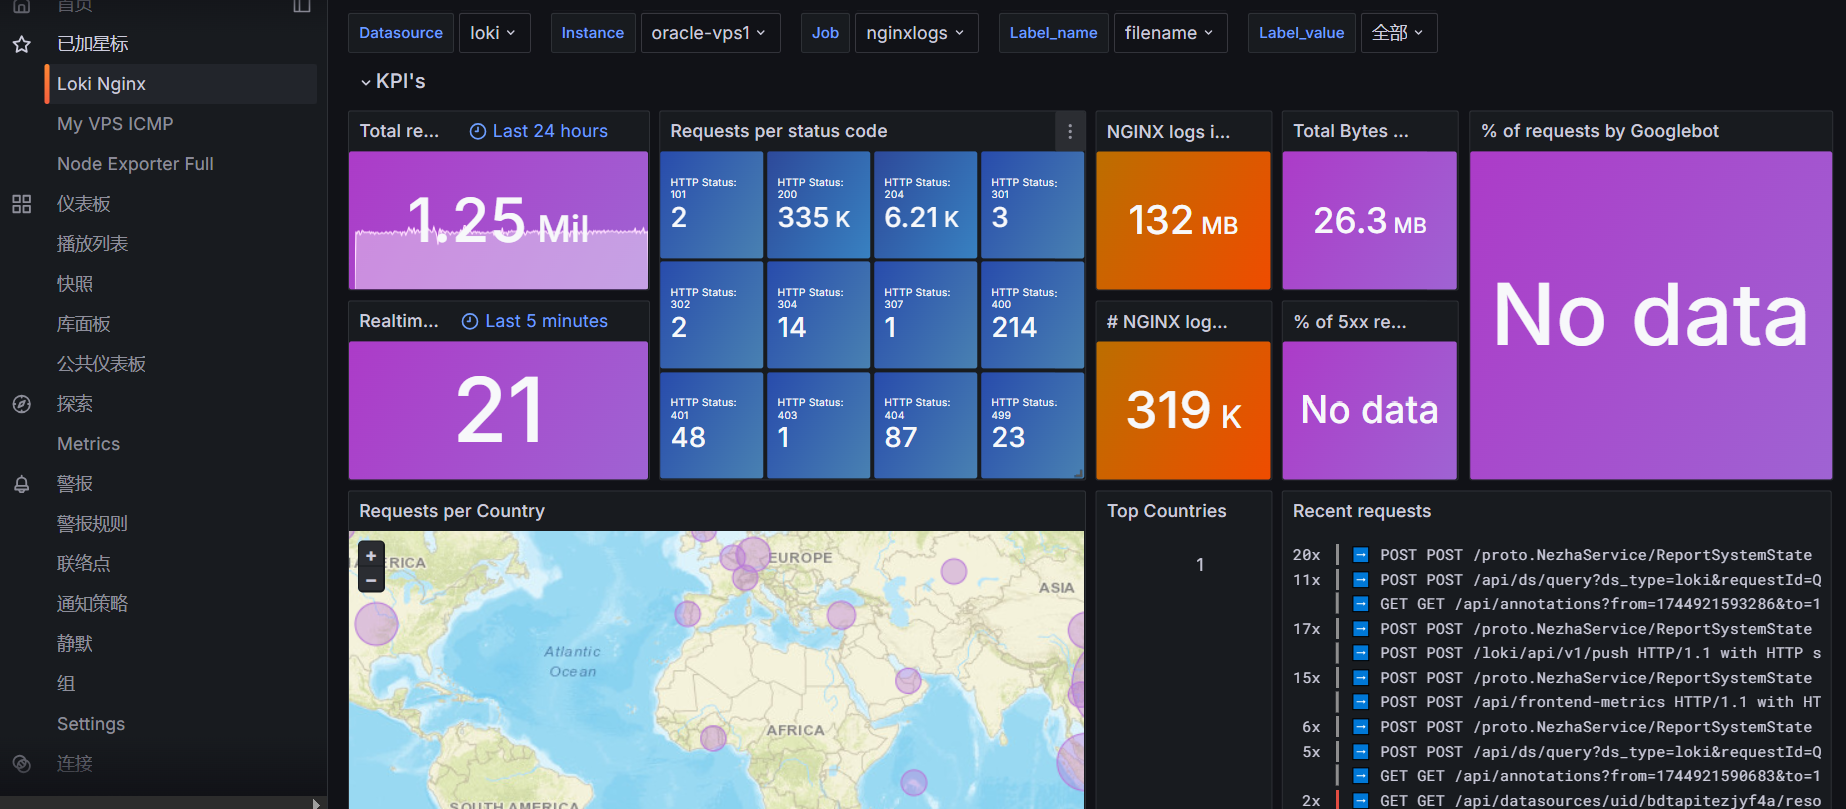The image size is (1846, 809).
Task: Collapse the KPI's row section
Action: 366,82
